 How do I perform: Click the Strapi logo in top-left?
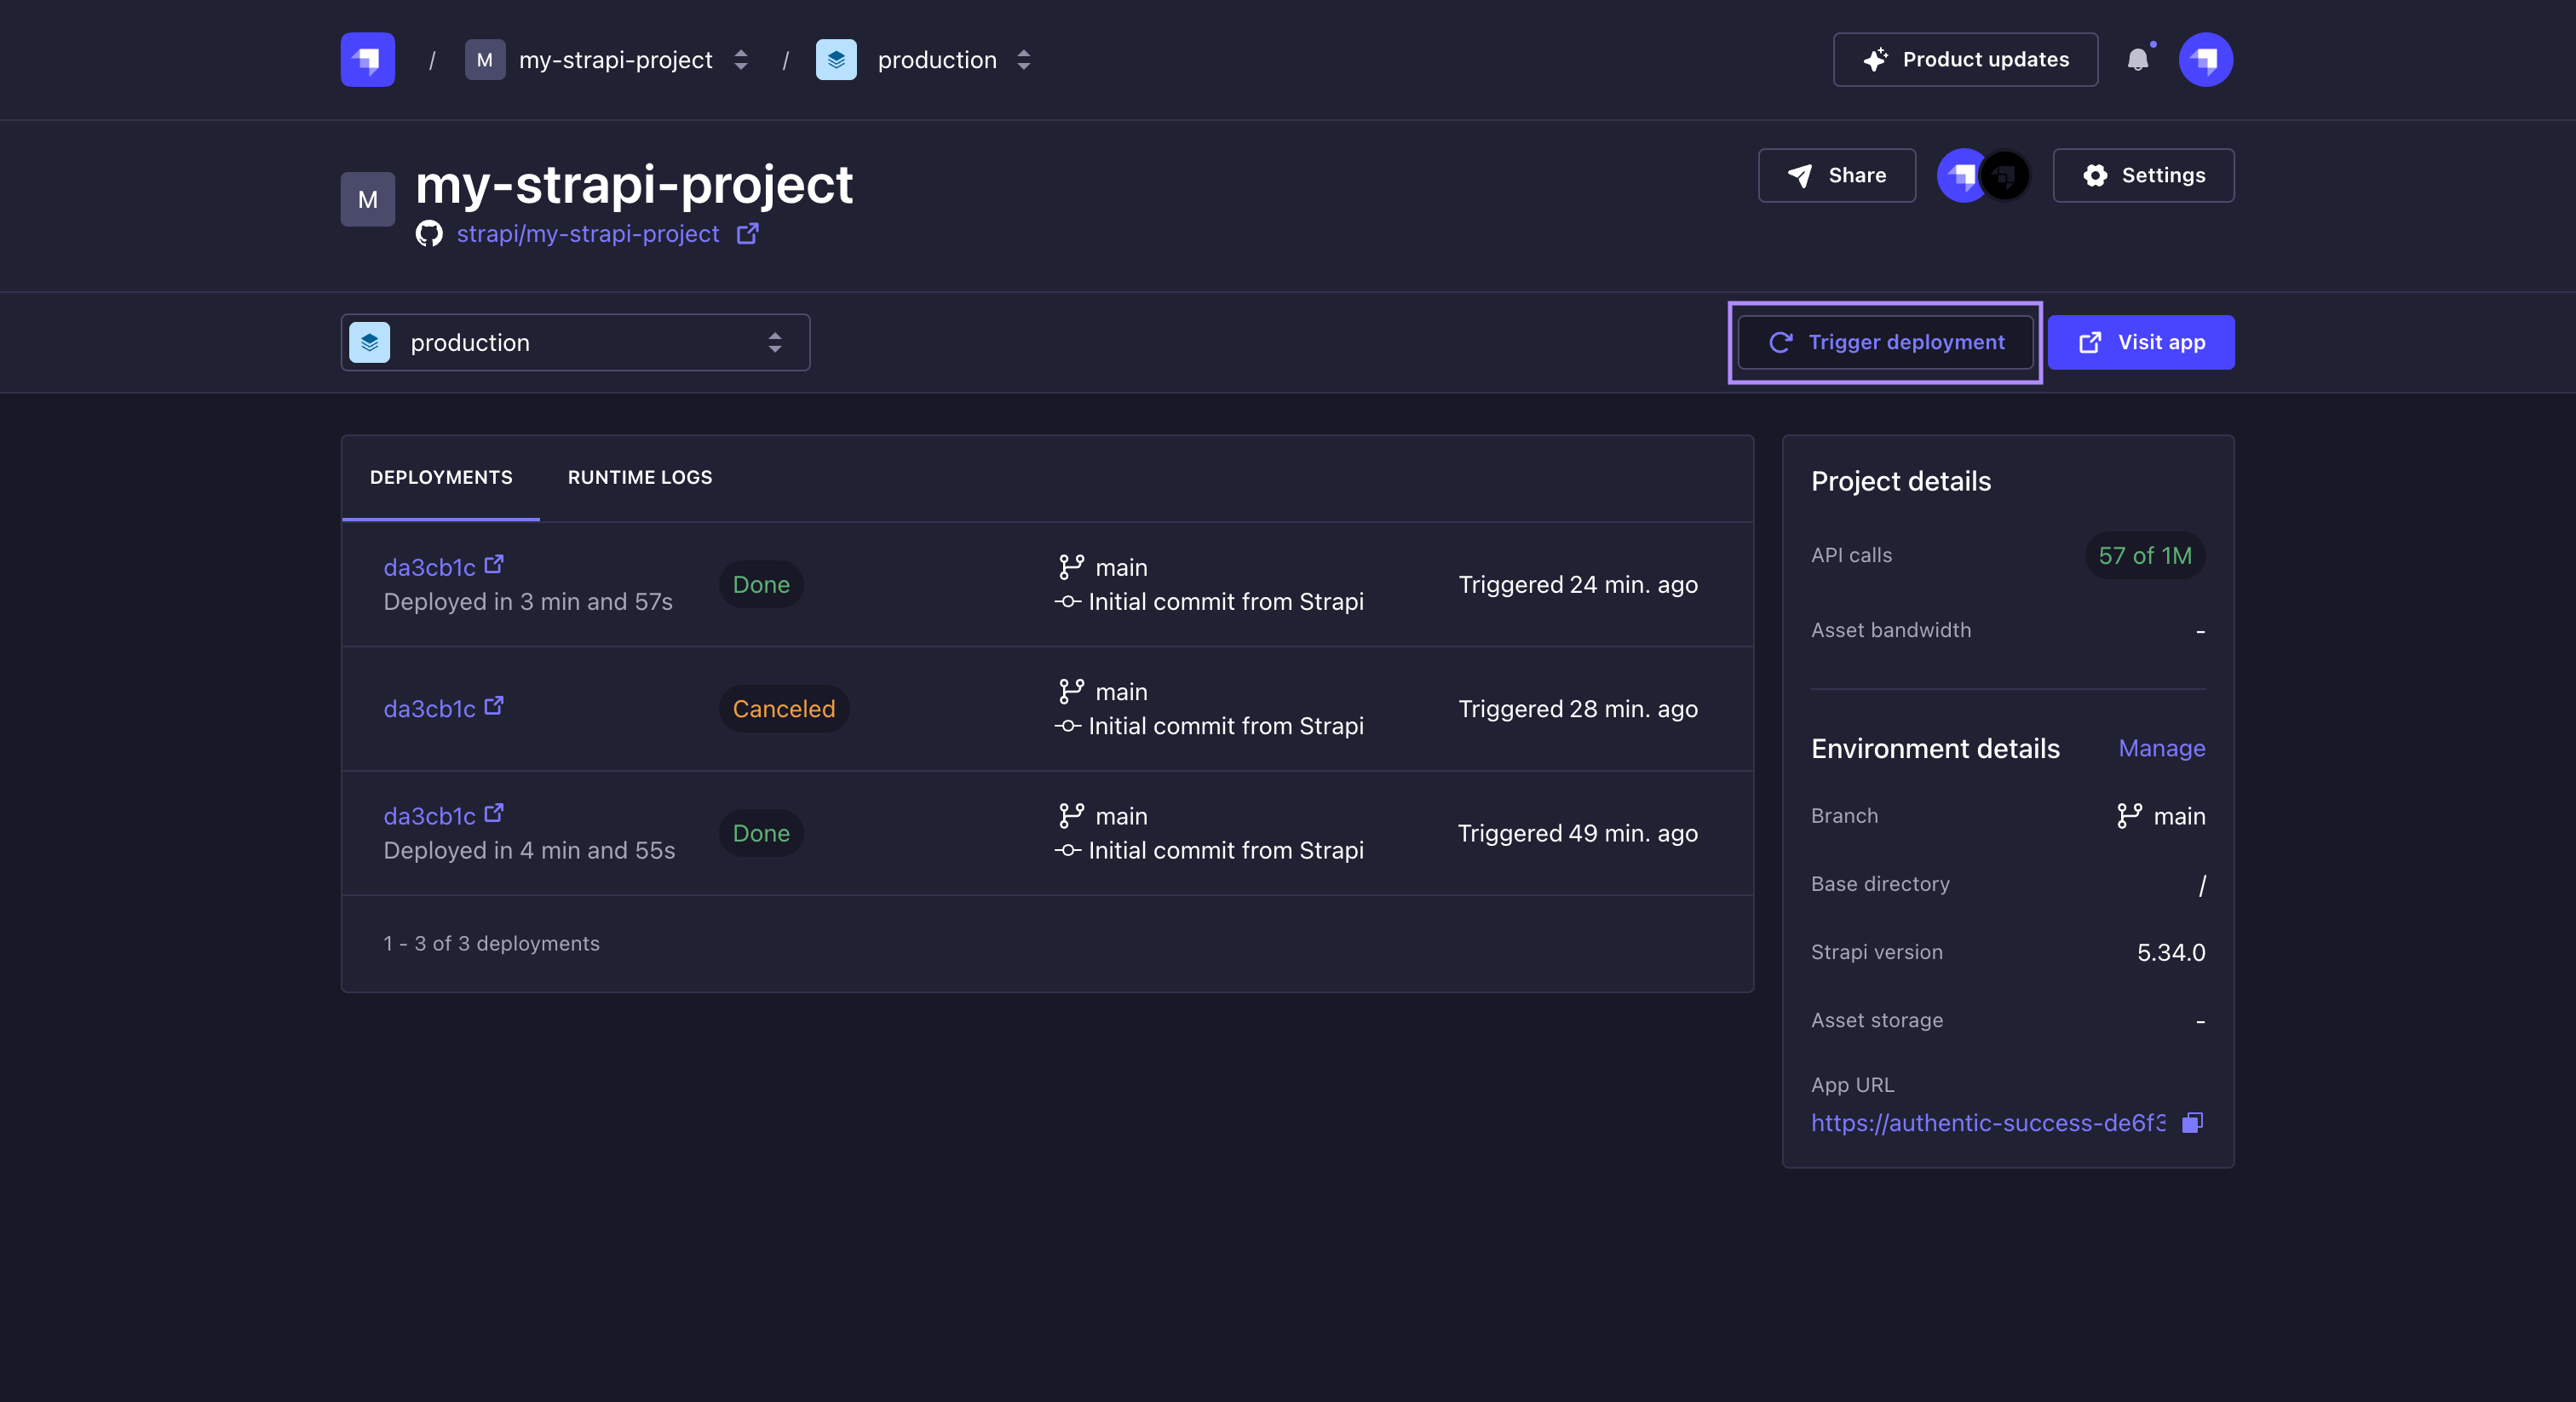click(367, 60)
